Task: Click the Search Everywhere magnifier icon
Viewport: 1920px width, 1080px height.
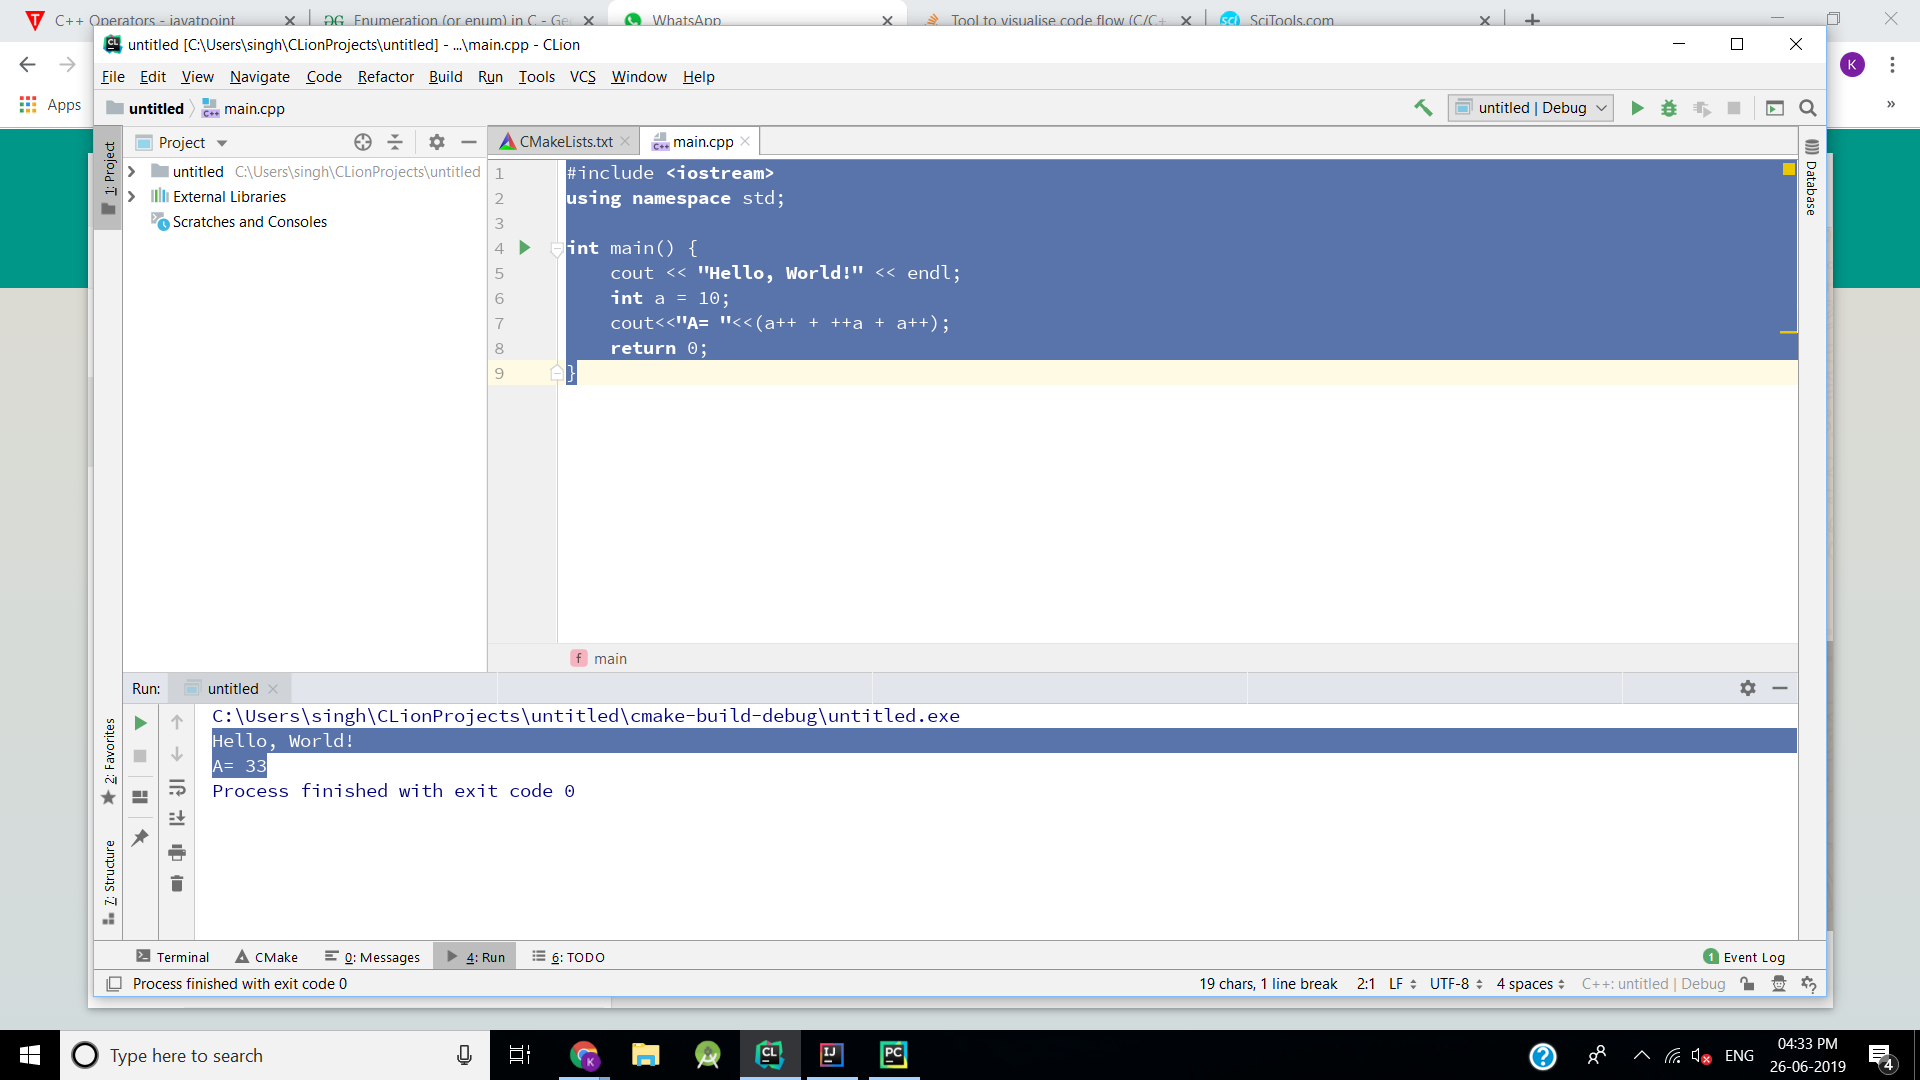Action: (x=1808, y=108)
